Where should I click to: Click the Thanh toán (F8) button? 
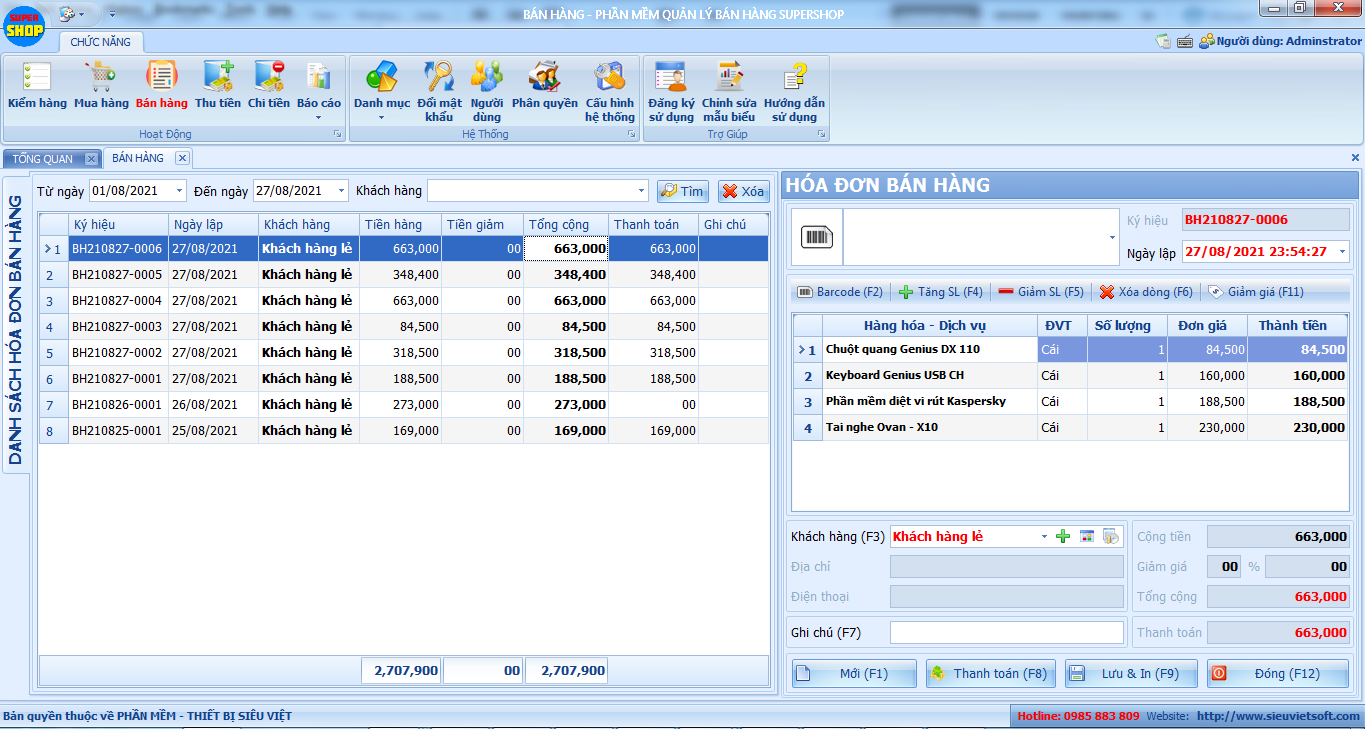pyautogui.click(x=990, y=673)
